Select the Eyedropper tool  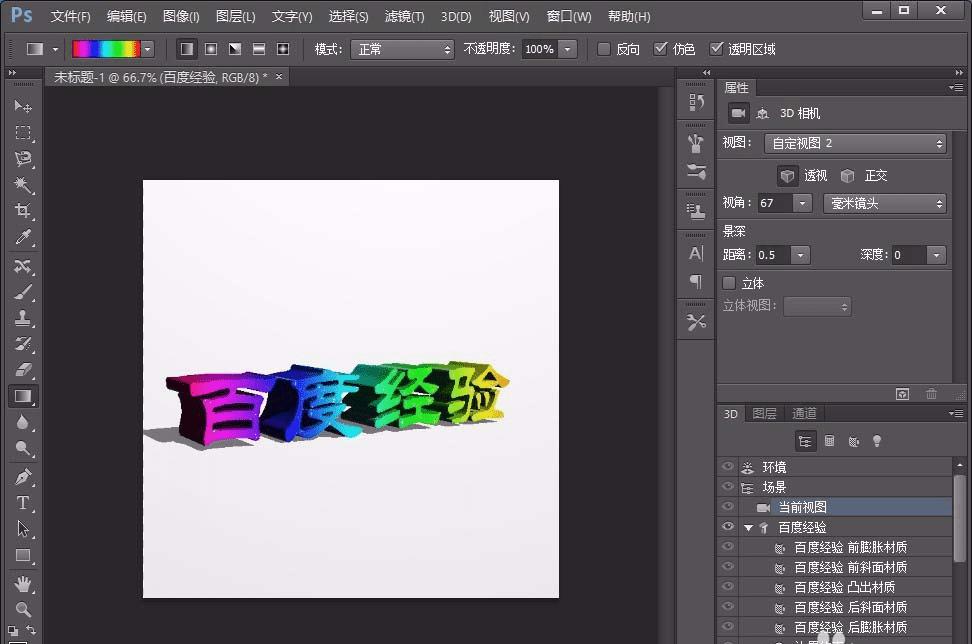point(23,237)
